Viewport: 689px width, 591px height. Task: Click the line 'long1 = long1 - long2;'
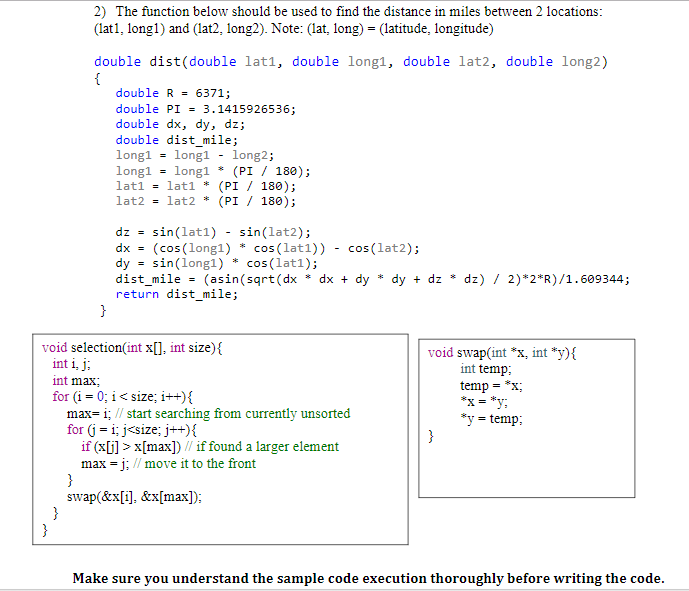(195, 156)
